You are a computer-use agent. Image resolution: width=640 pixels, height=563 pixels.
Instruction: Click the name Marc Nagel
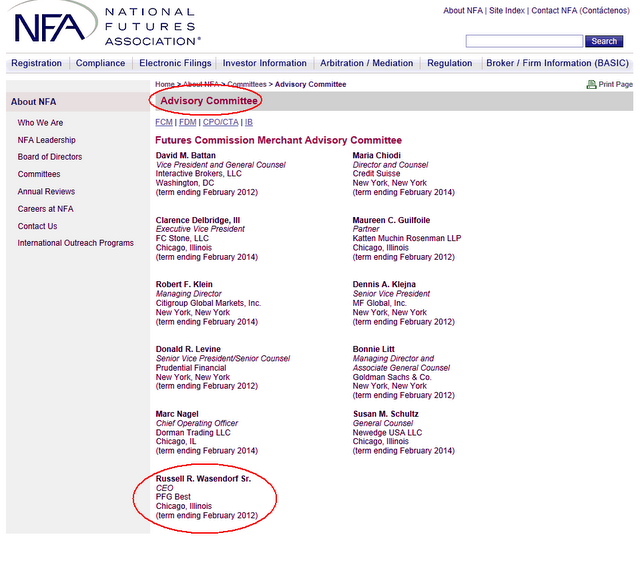(x=177, y=414)
